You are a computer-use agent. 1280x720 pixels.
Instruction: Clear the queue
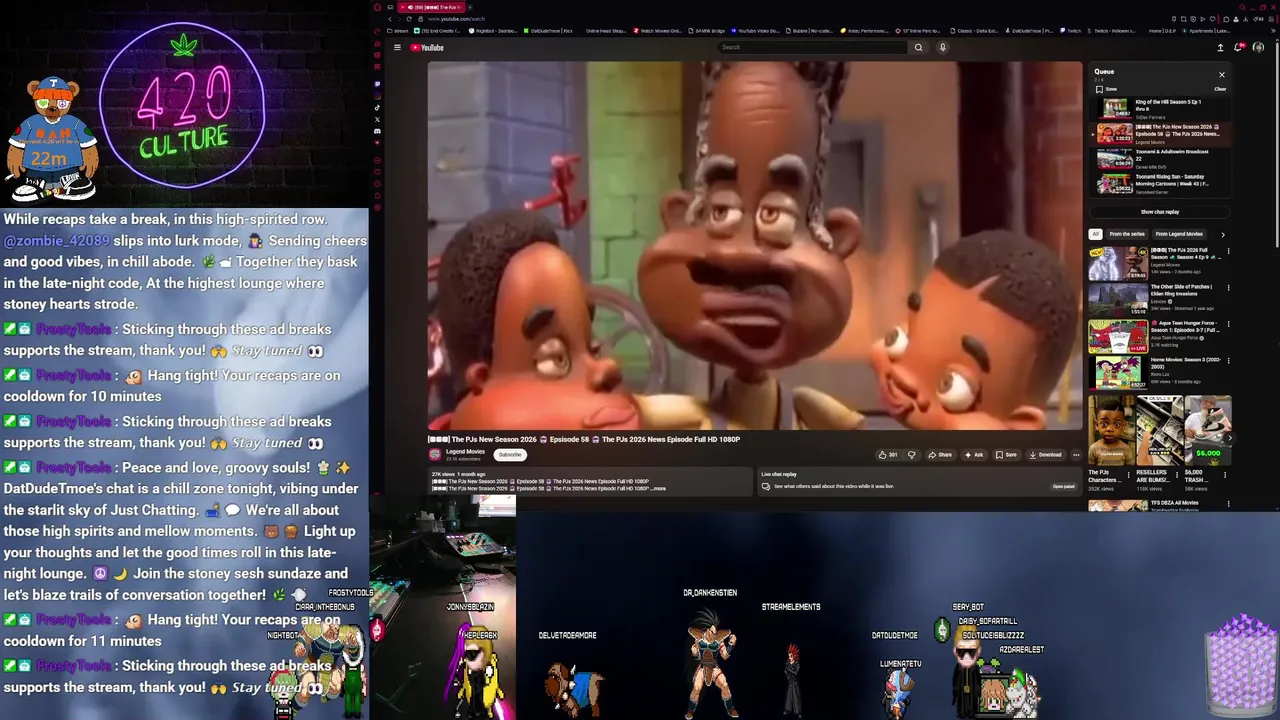pos(1220,89)
